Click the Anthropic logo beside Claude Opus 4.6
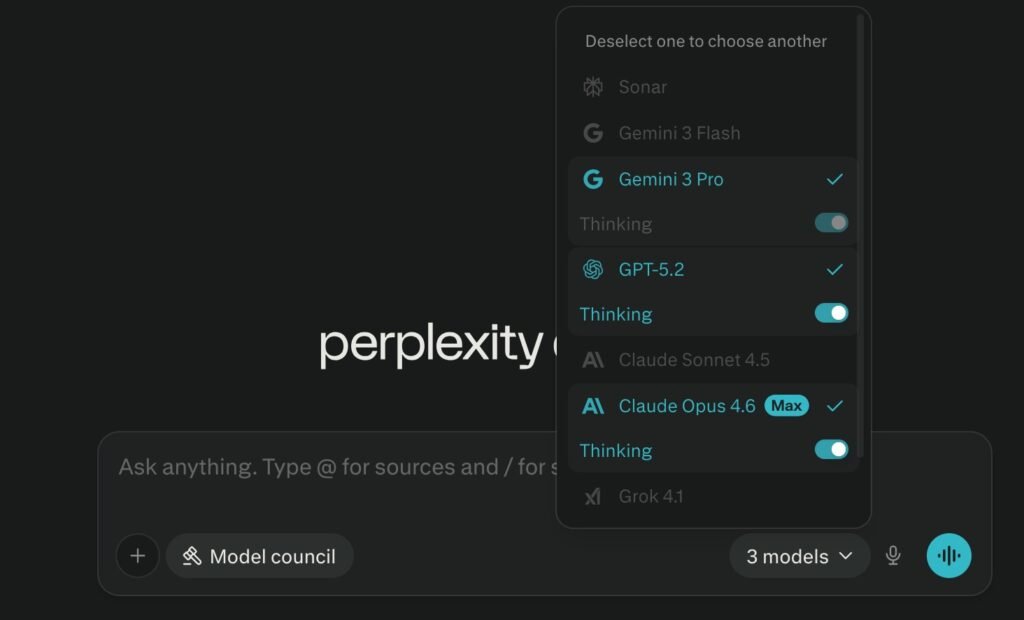Image resolution: width=1024 pixels, height=620 pixels. (593, 406)
